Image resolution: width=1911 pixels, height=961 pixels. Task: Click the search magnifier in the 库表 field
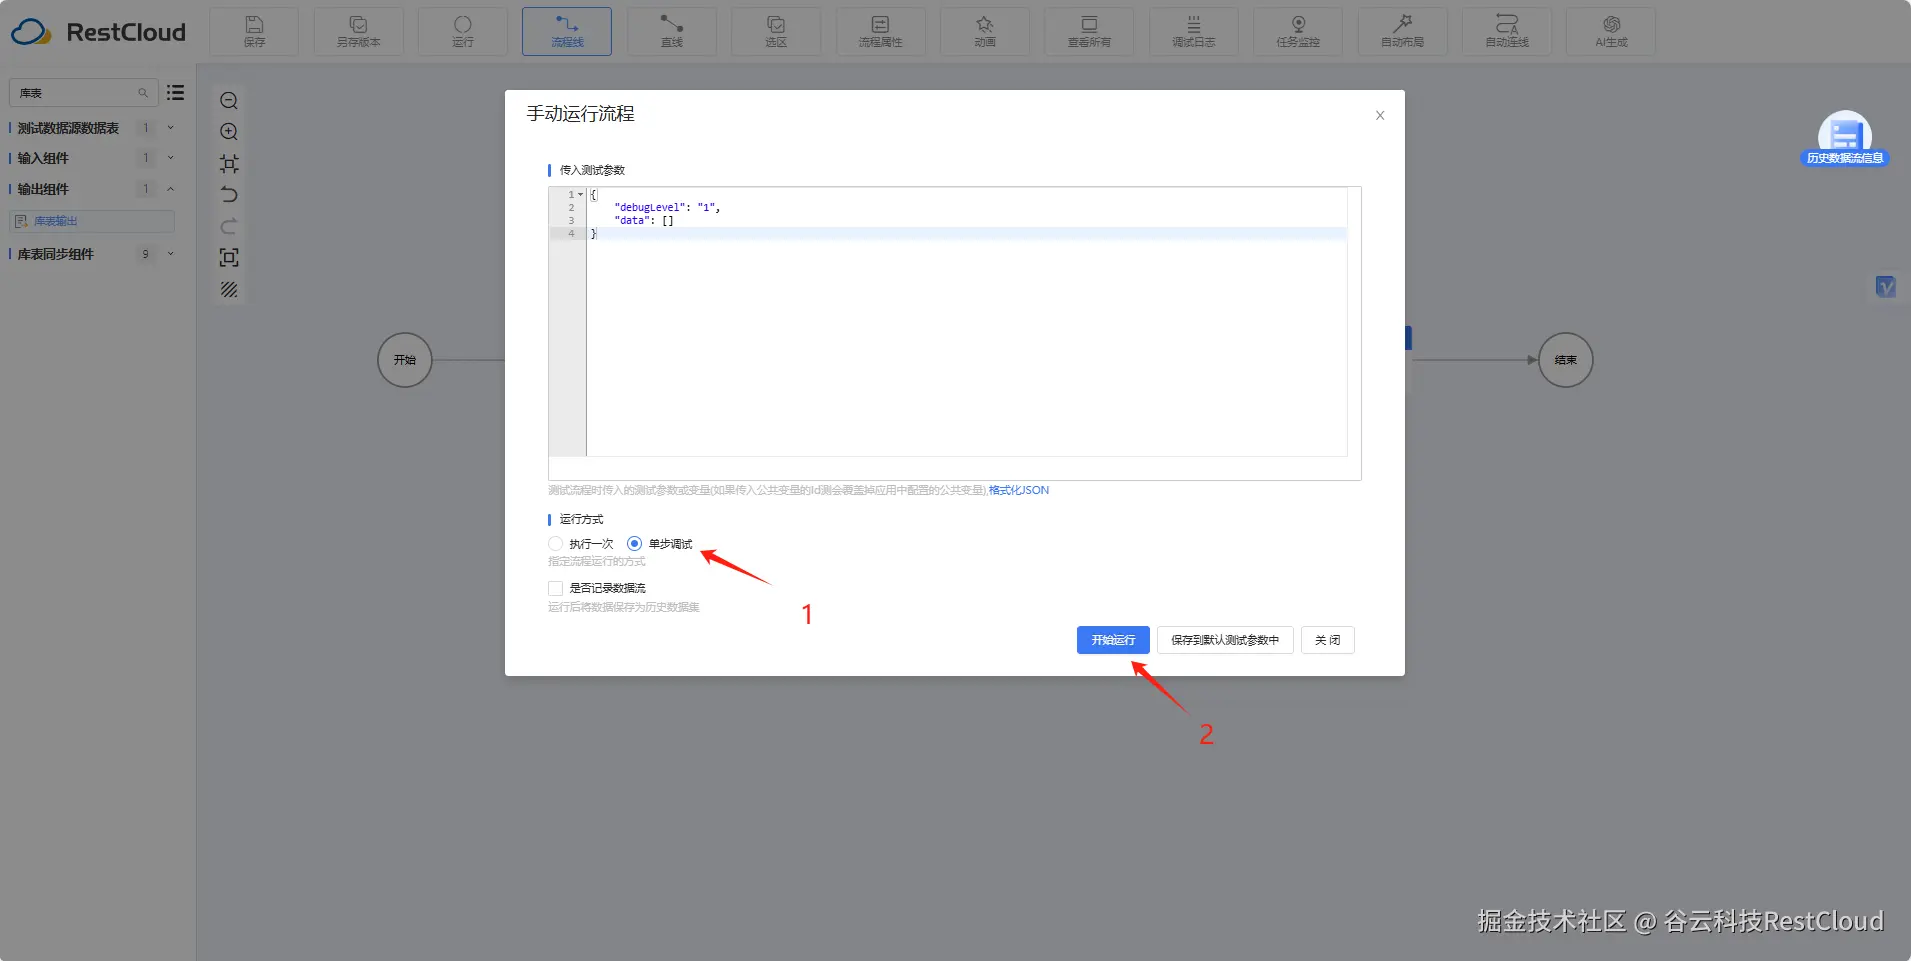coord(143,93)
